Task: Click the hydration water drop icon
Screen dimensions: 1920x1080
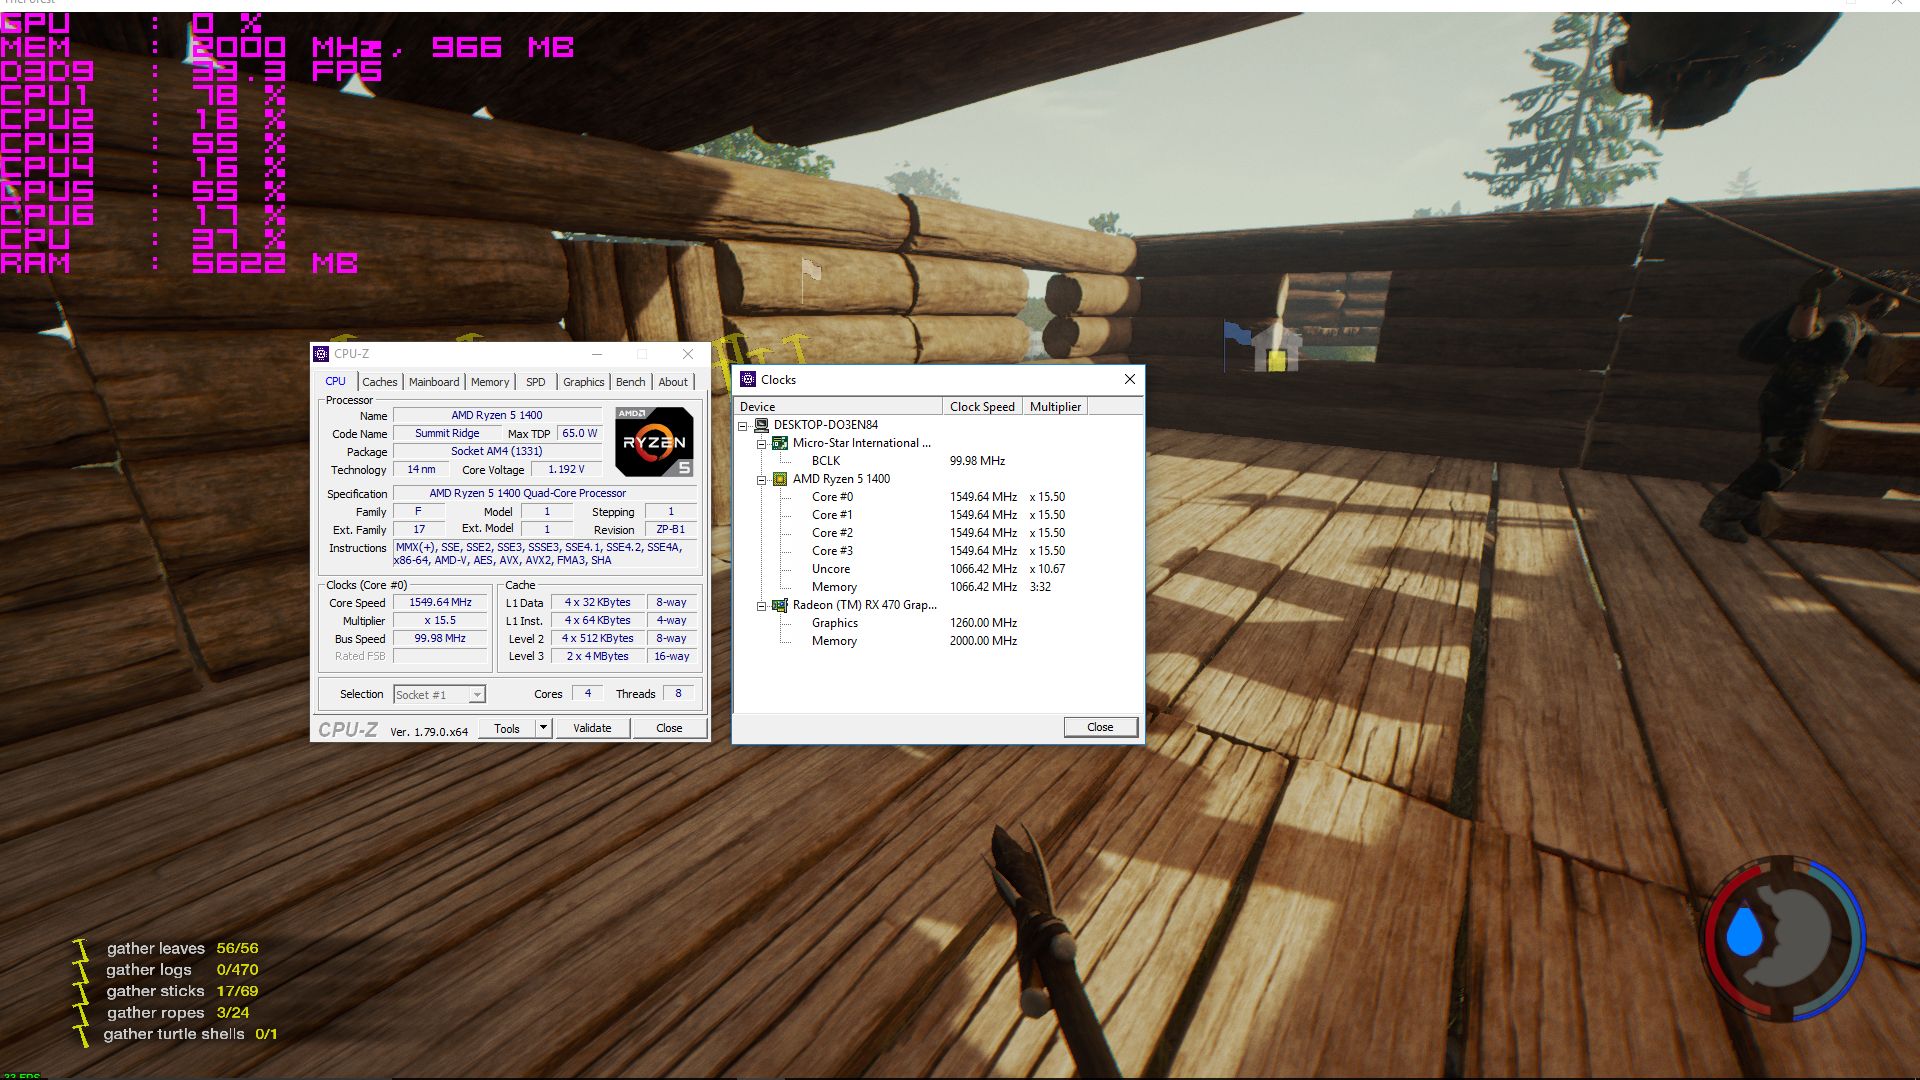Action: pyautogui.click(x=1744, y=932)
